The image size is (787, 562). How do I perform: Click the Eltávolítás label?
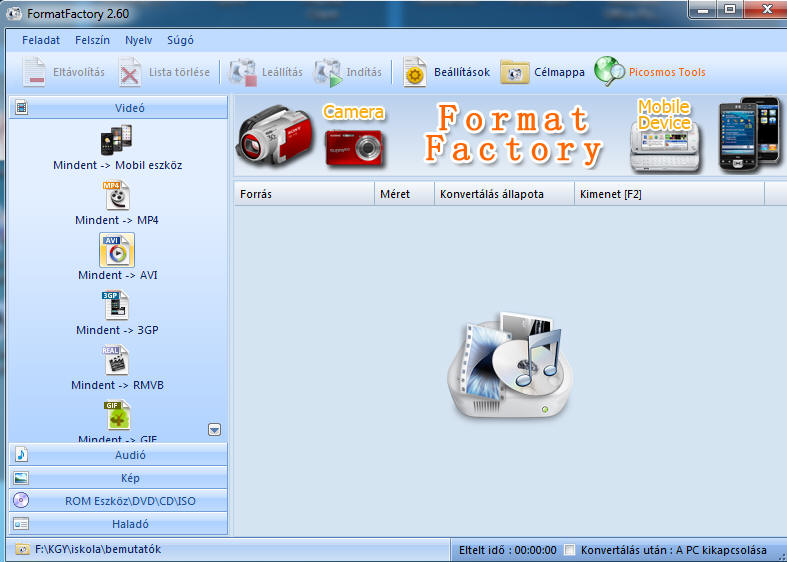79,72
